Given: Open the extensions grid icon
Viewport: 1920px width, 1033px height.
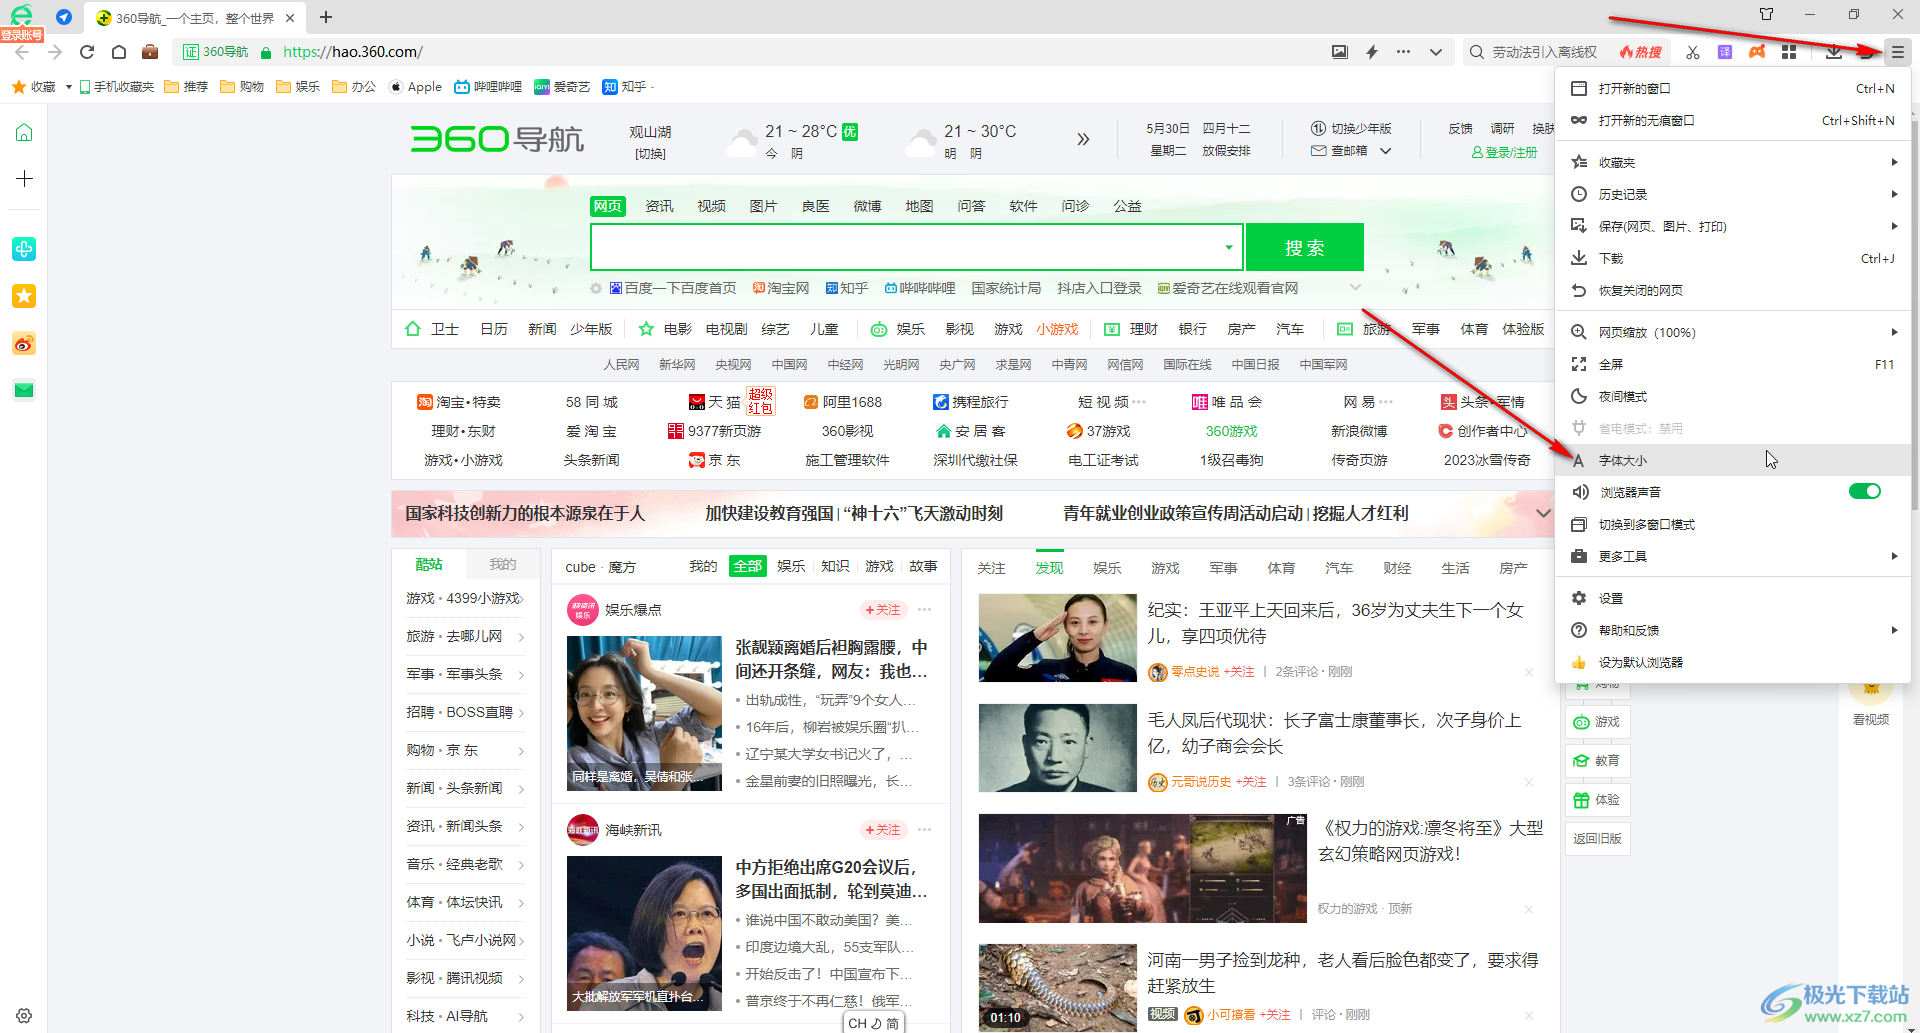Looking at the screenshot, I should (1789, 52).
